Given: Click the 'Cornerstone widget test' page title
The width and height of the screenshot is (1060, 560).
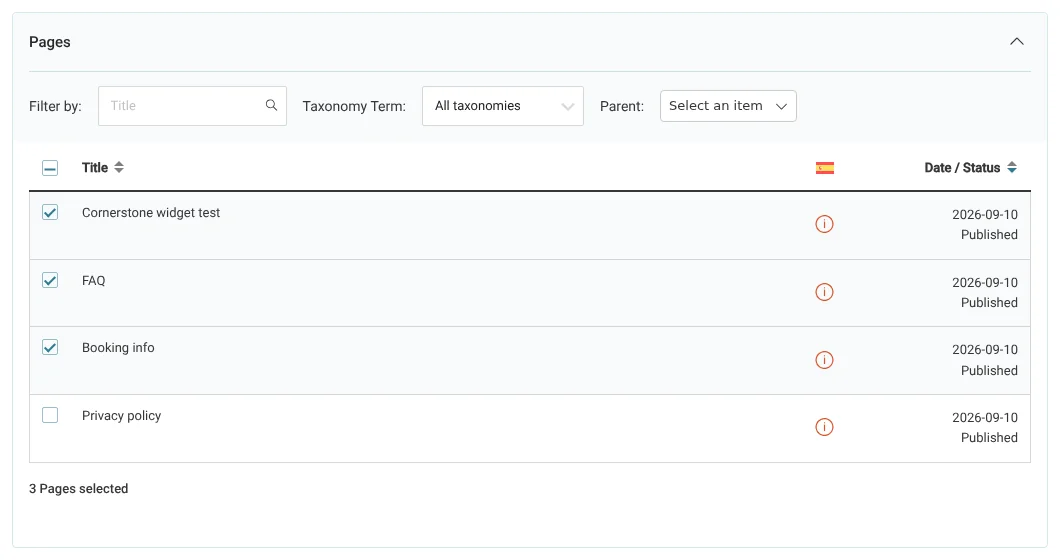Looking at the screenshot, I should (x=151, y=212).
